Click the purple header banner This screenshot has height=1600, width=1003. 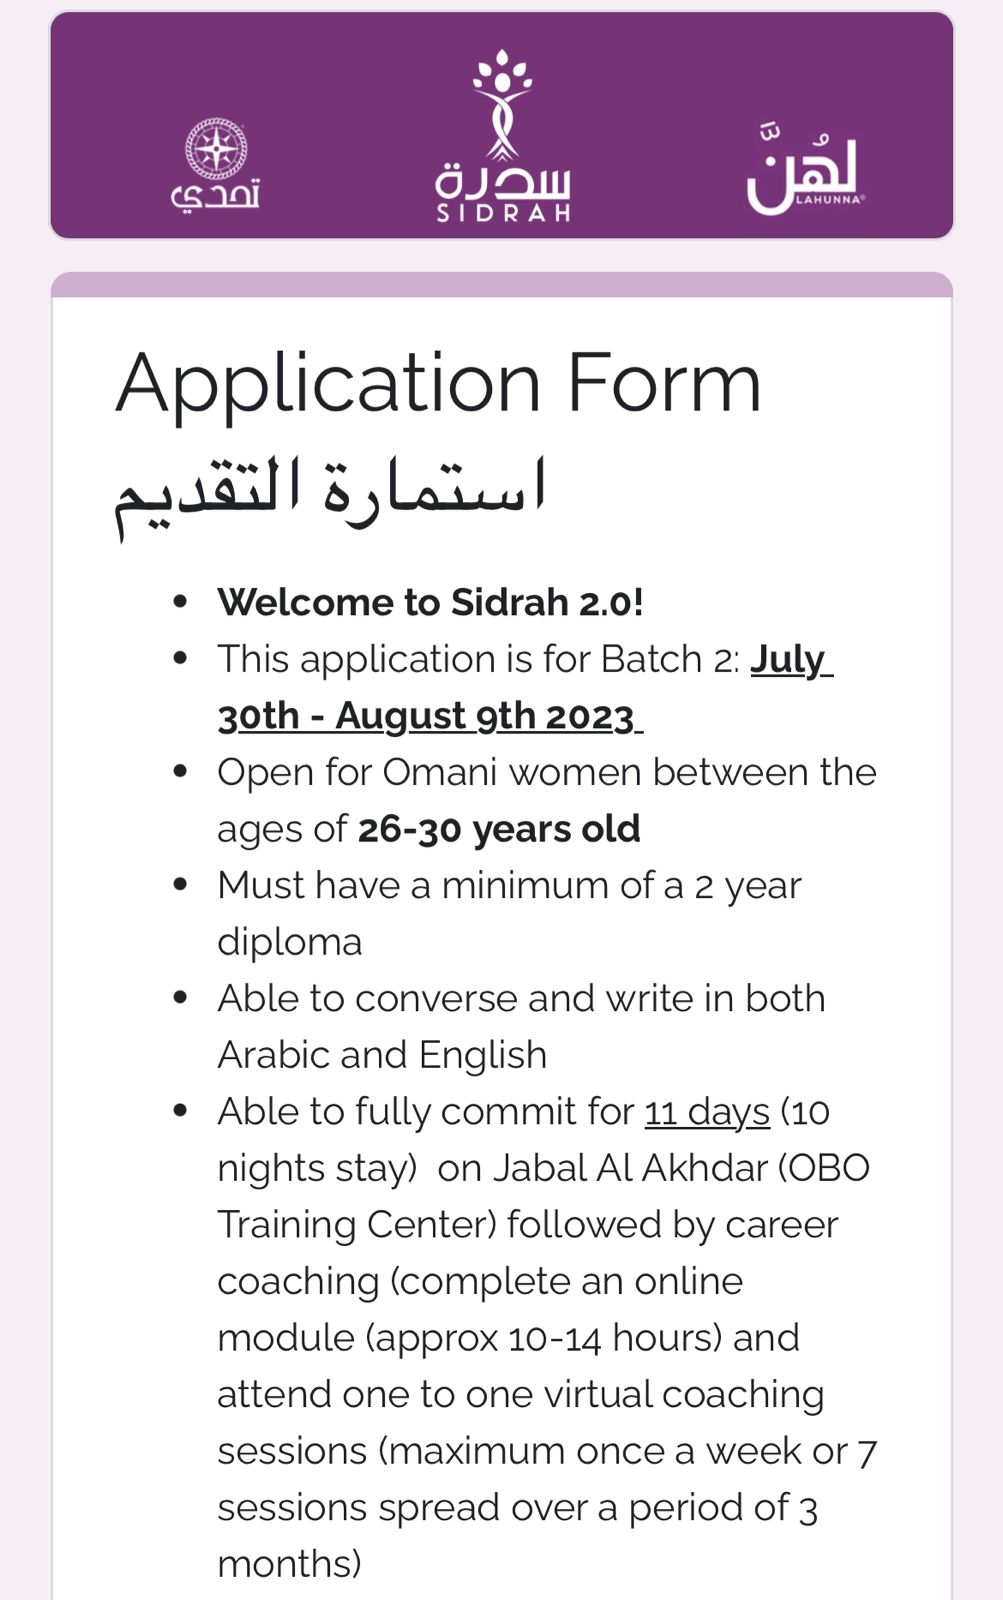pyautogui.click(x=502, y=125)
